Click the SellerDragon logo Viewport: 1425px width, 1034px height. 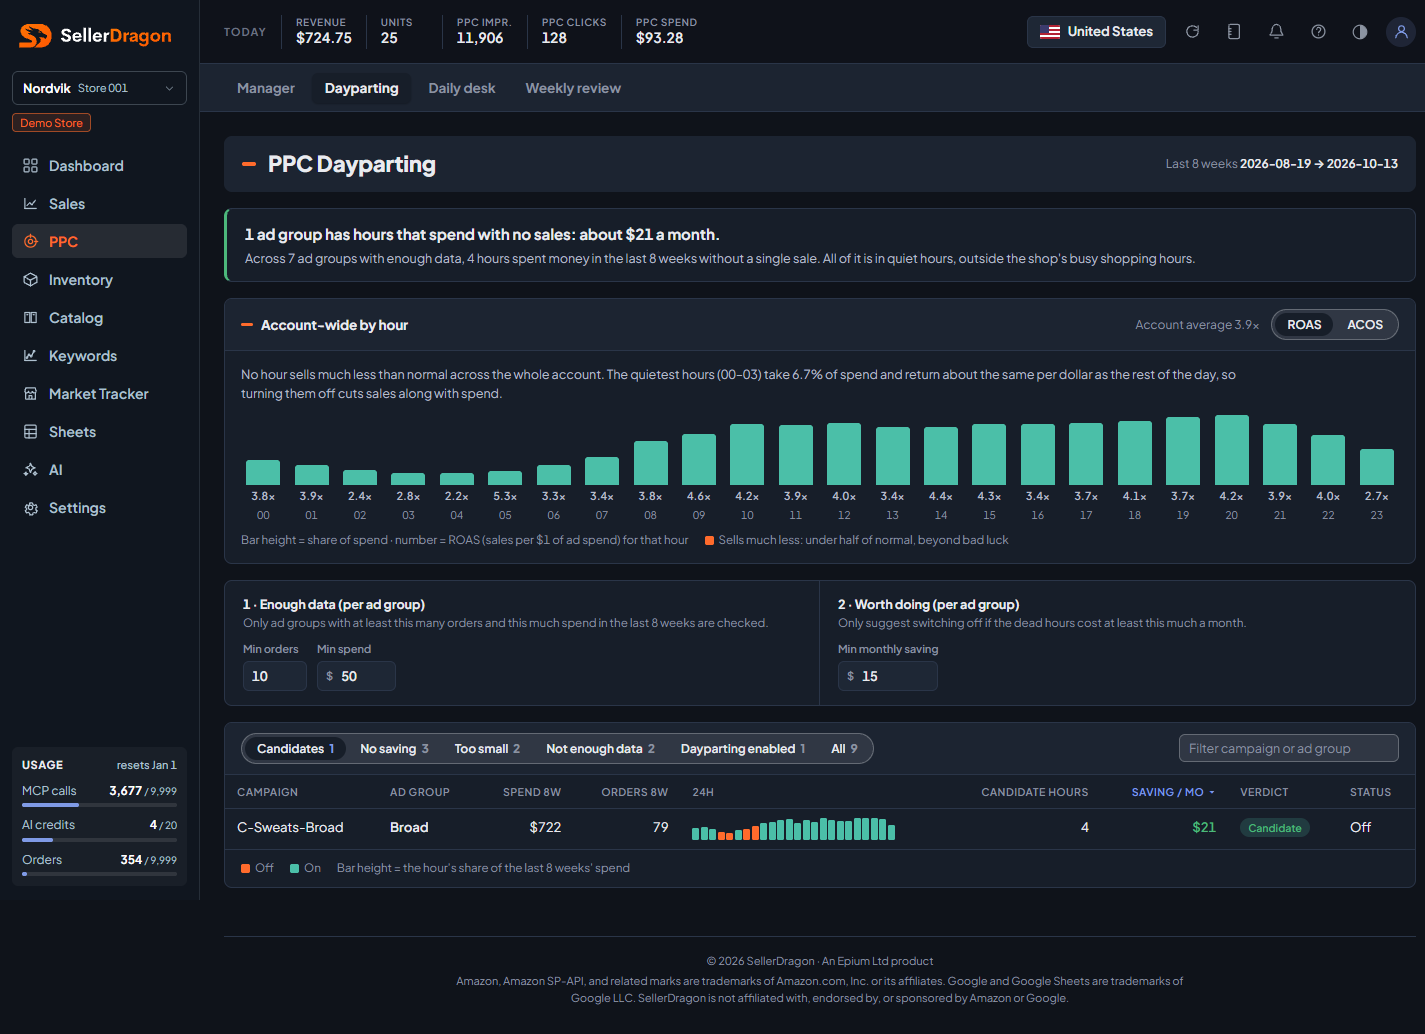(96, 36)
